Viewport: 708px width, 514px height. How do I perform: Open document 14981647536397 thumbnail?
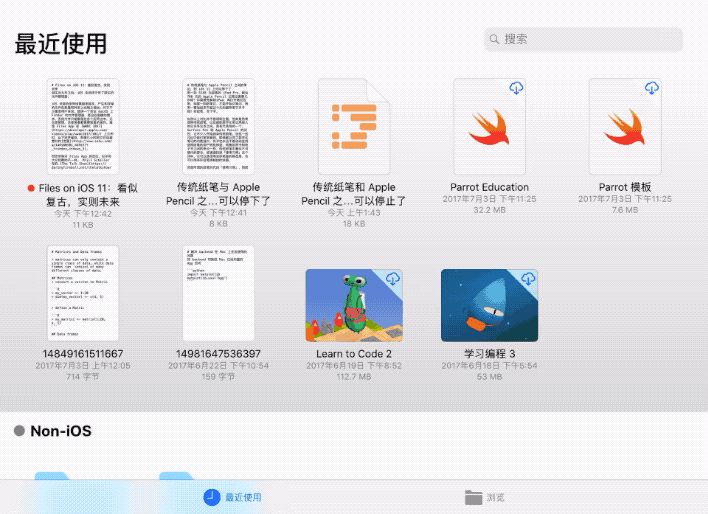click(219, 293)
